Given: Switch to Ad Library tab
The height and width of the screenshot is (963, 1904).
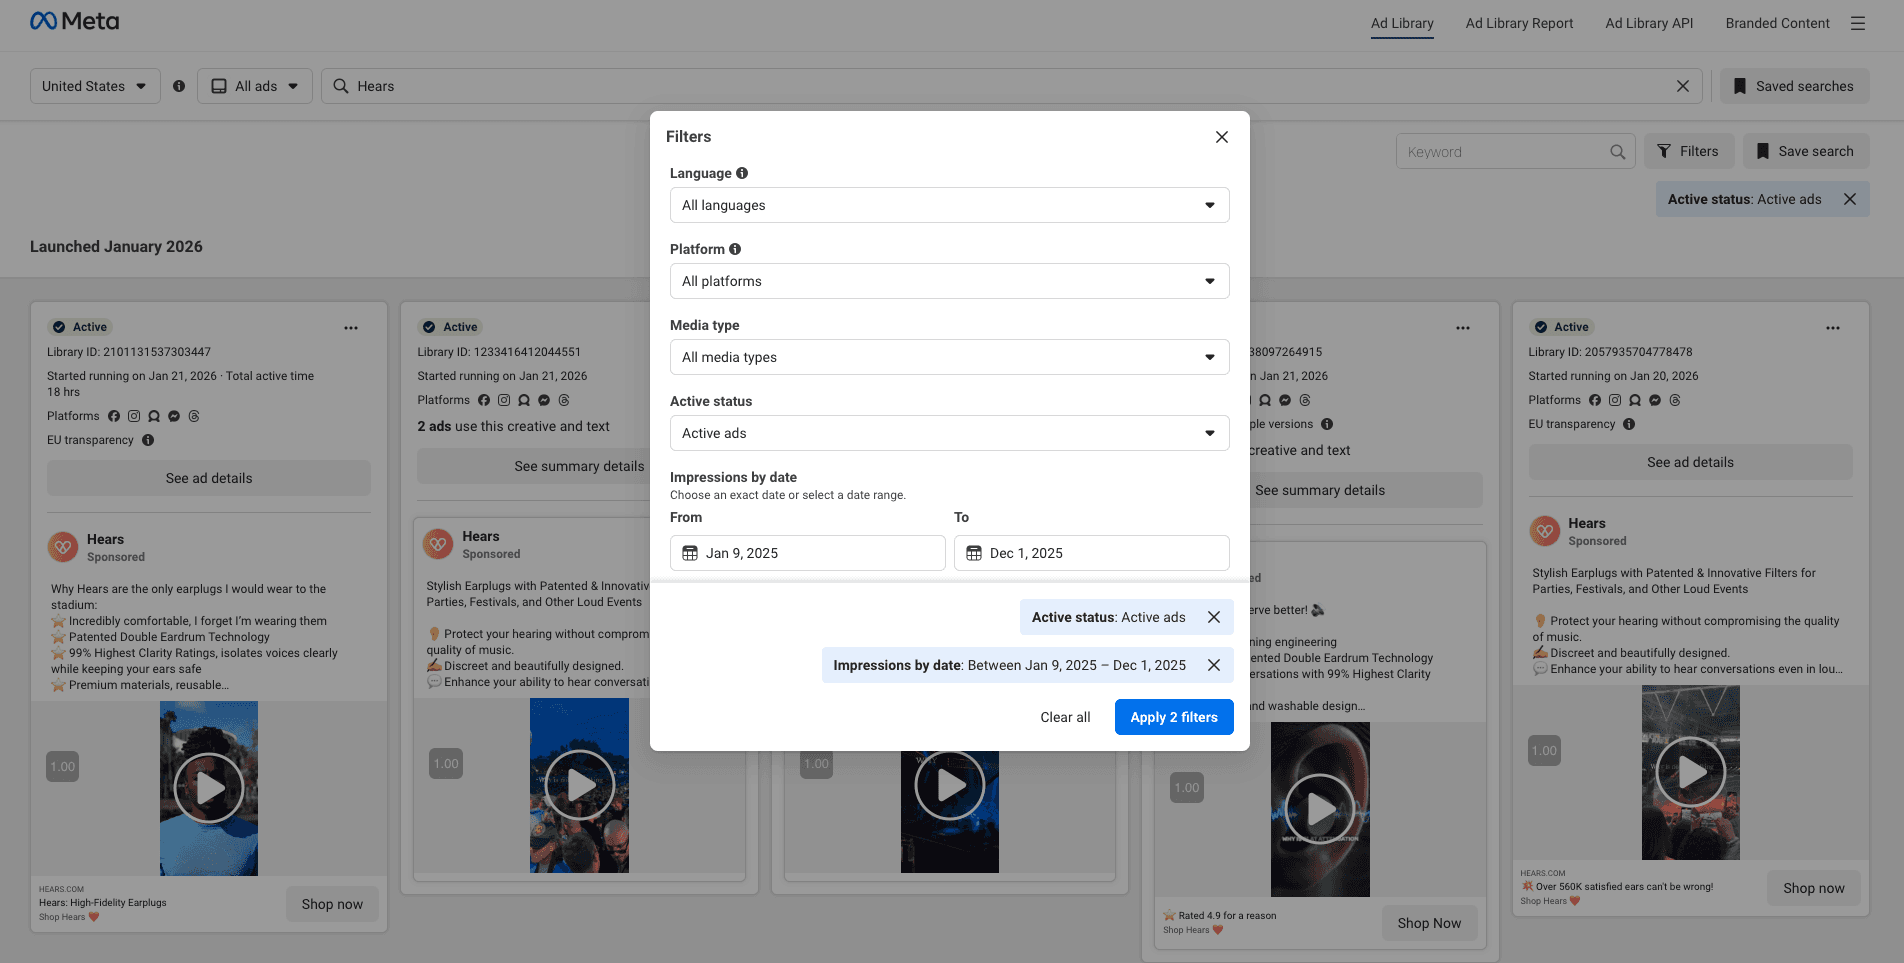Looking at the screenshot, I should 1402,23.
